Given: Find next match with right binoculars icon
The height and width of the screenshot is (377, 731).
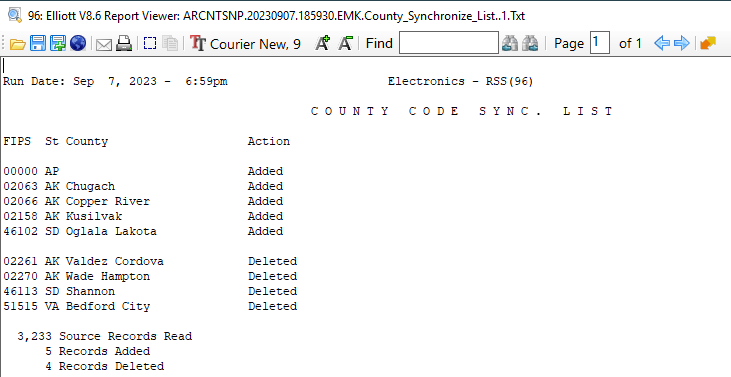Looking at the screenshot, I should [x=530, y=43].
